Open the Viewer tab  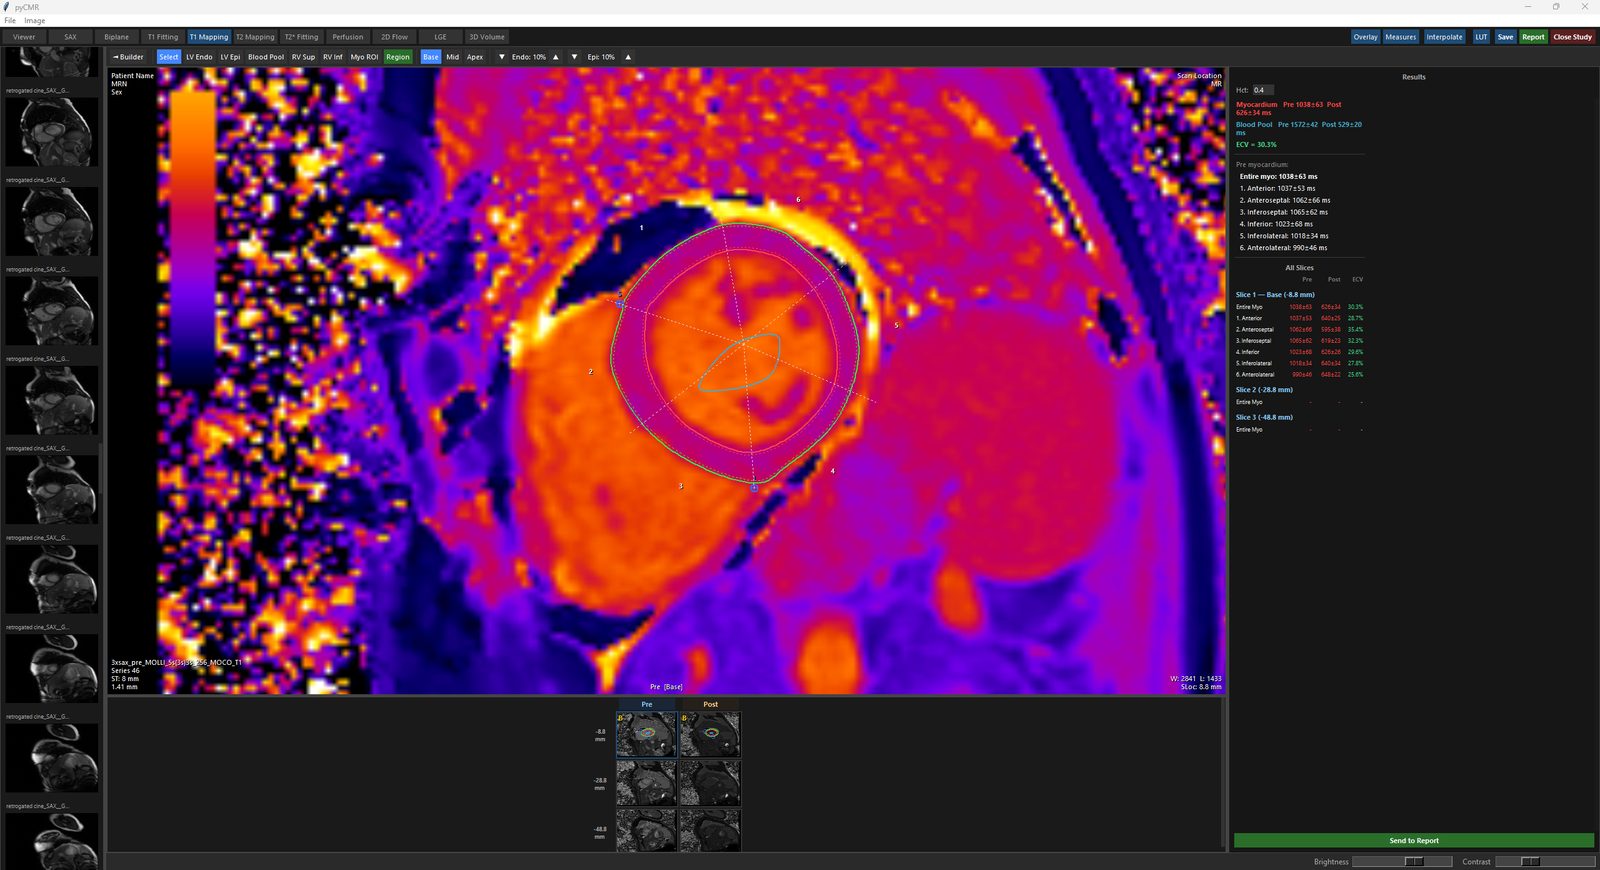pyautogui.click(x=24, y=37)
